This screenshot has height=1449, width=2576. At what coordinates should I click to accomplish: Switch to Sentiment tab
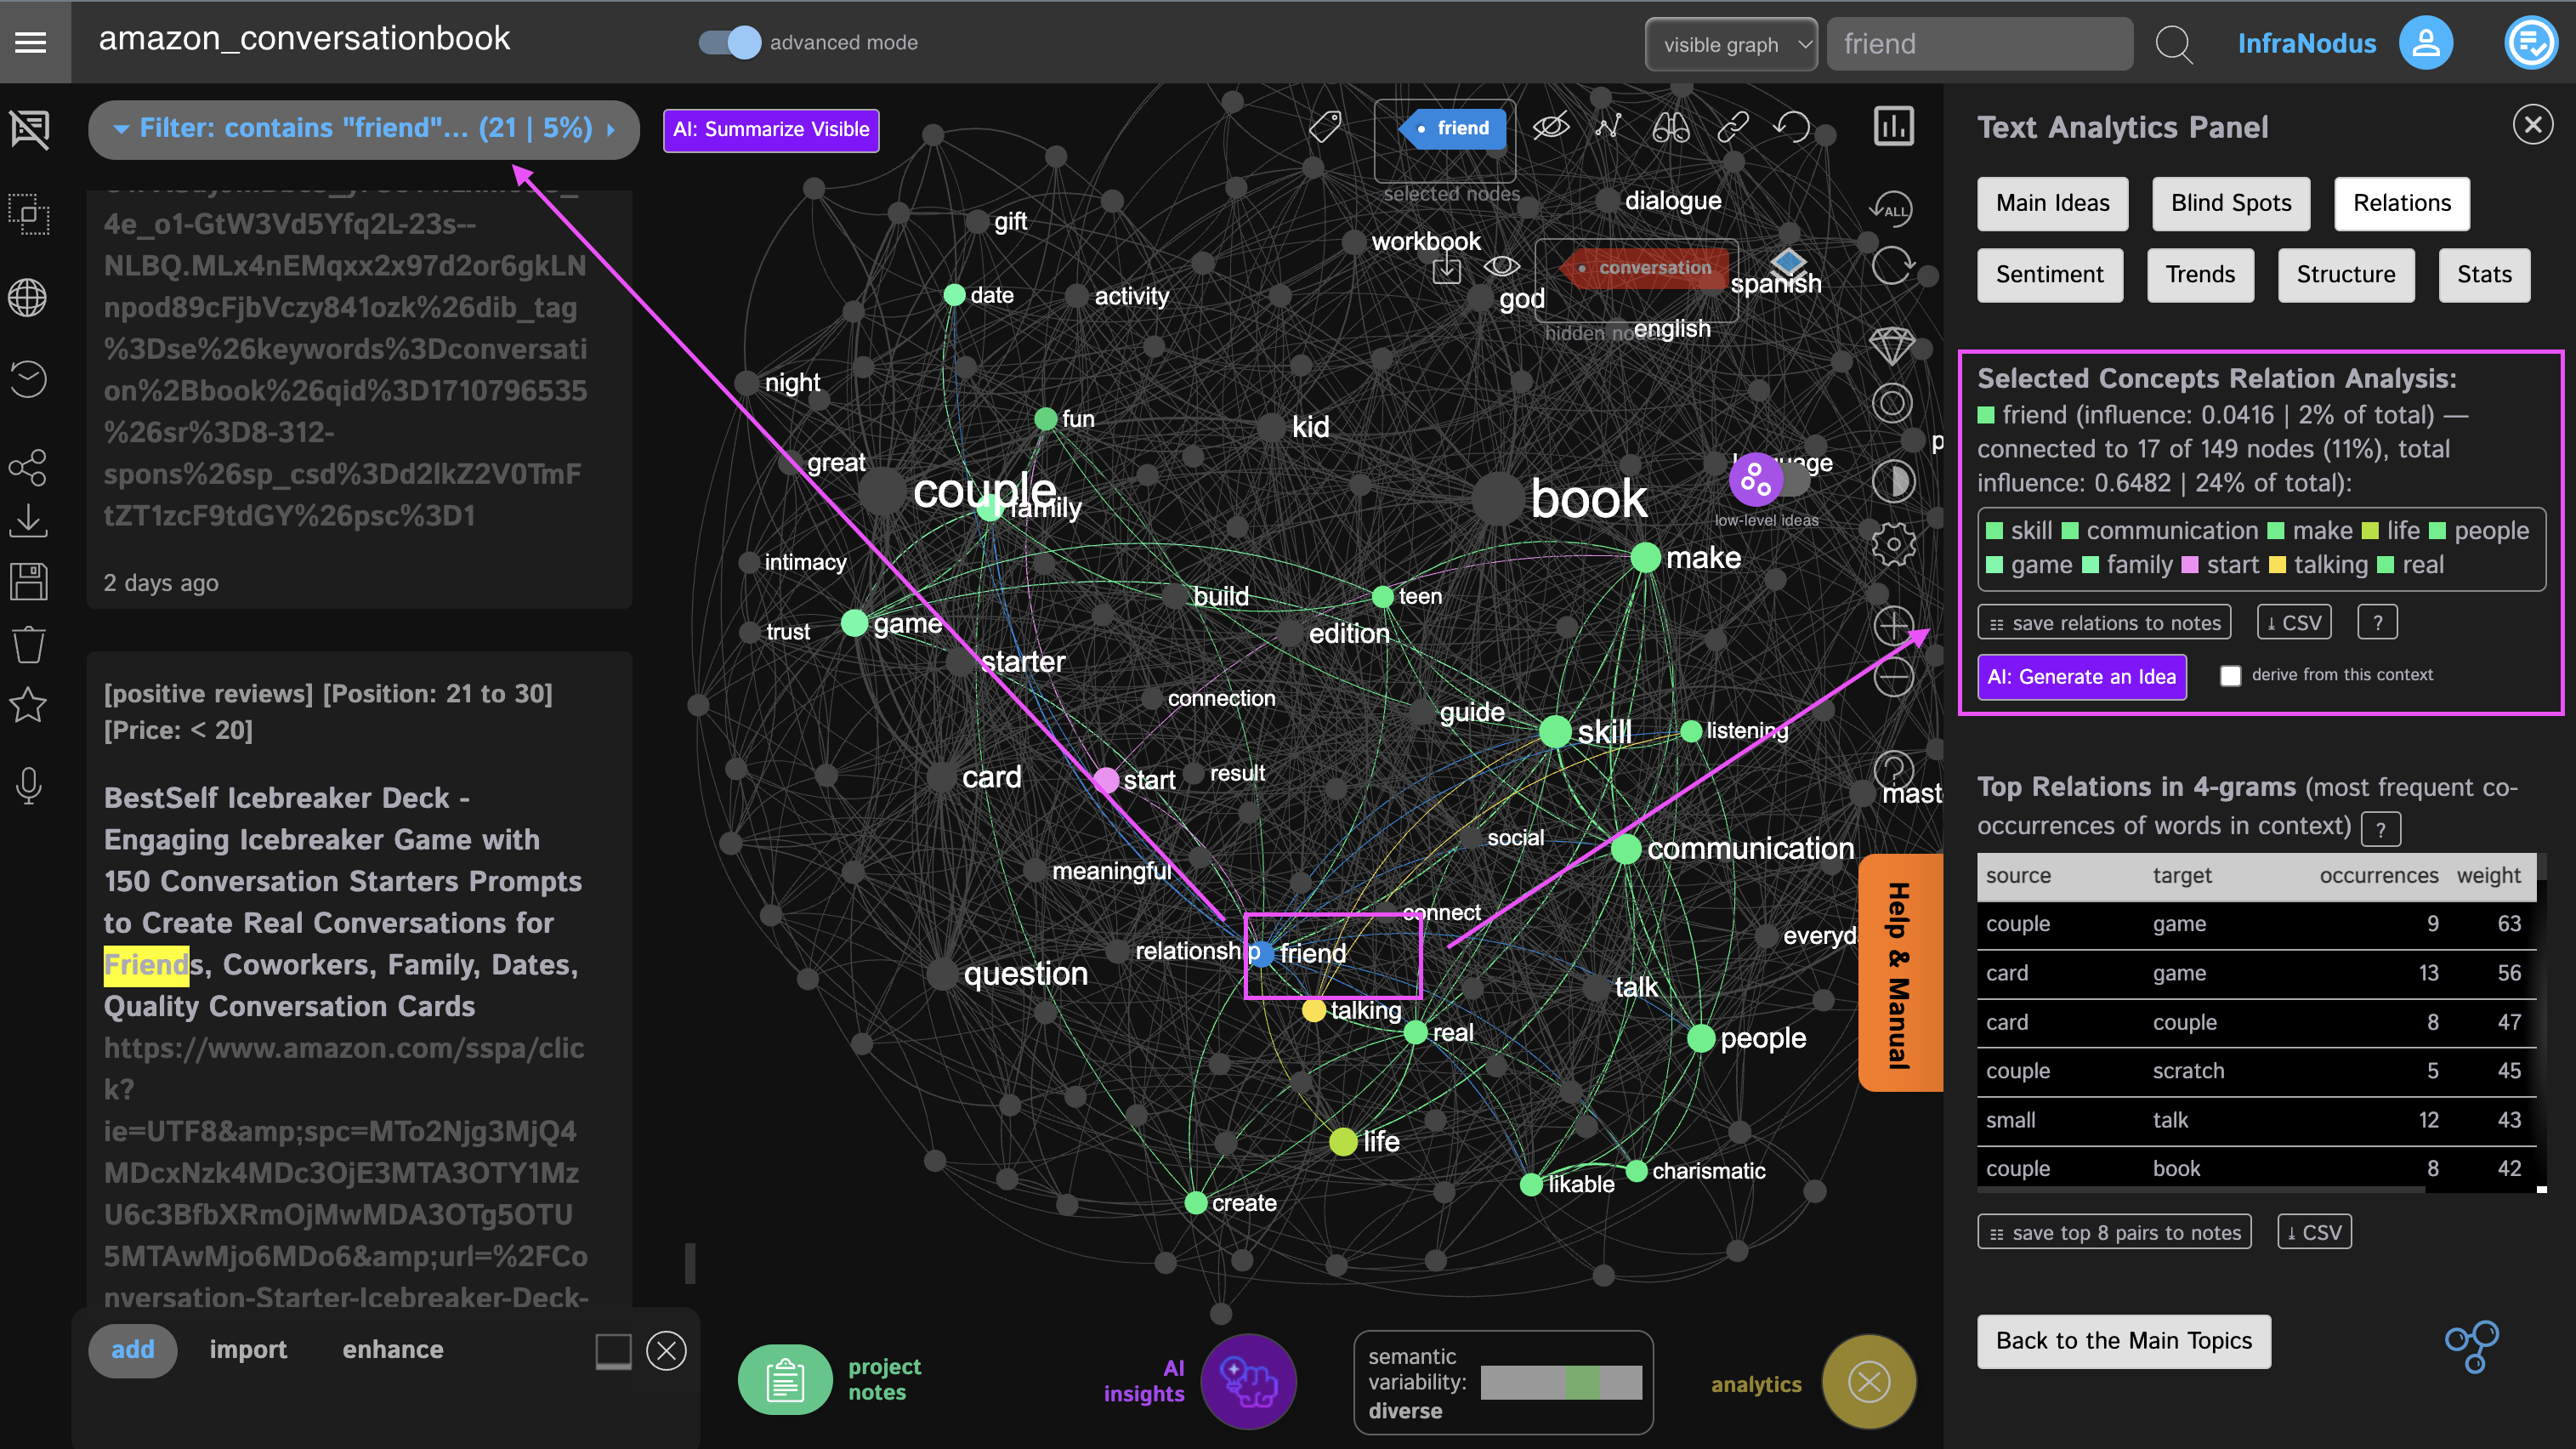[x=2049, y=275]
